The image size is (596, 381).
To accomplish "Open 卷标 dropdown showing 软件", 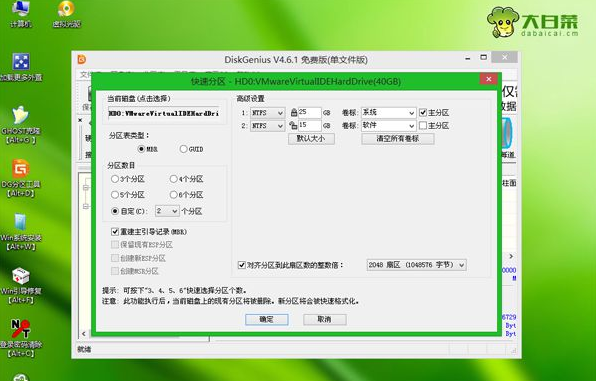I will click(x=388, y=125).
